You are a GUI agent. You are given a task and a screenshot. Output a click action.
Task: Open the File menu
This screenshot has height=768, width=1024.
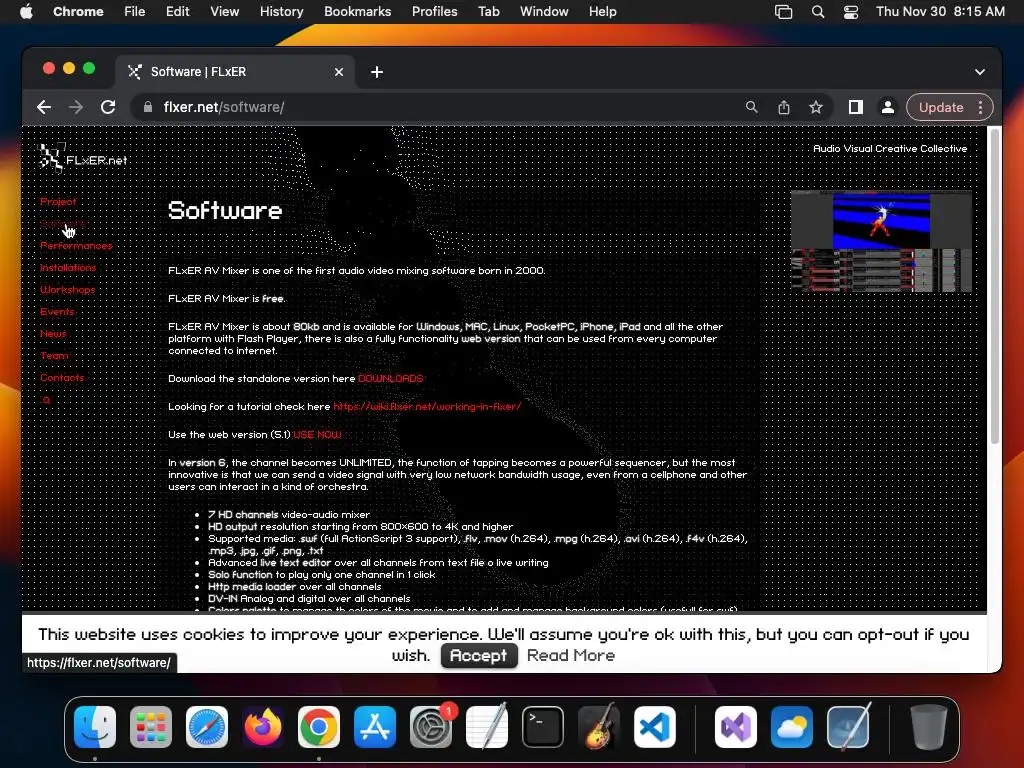pyautogui.click(x=135, y=11)
